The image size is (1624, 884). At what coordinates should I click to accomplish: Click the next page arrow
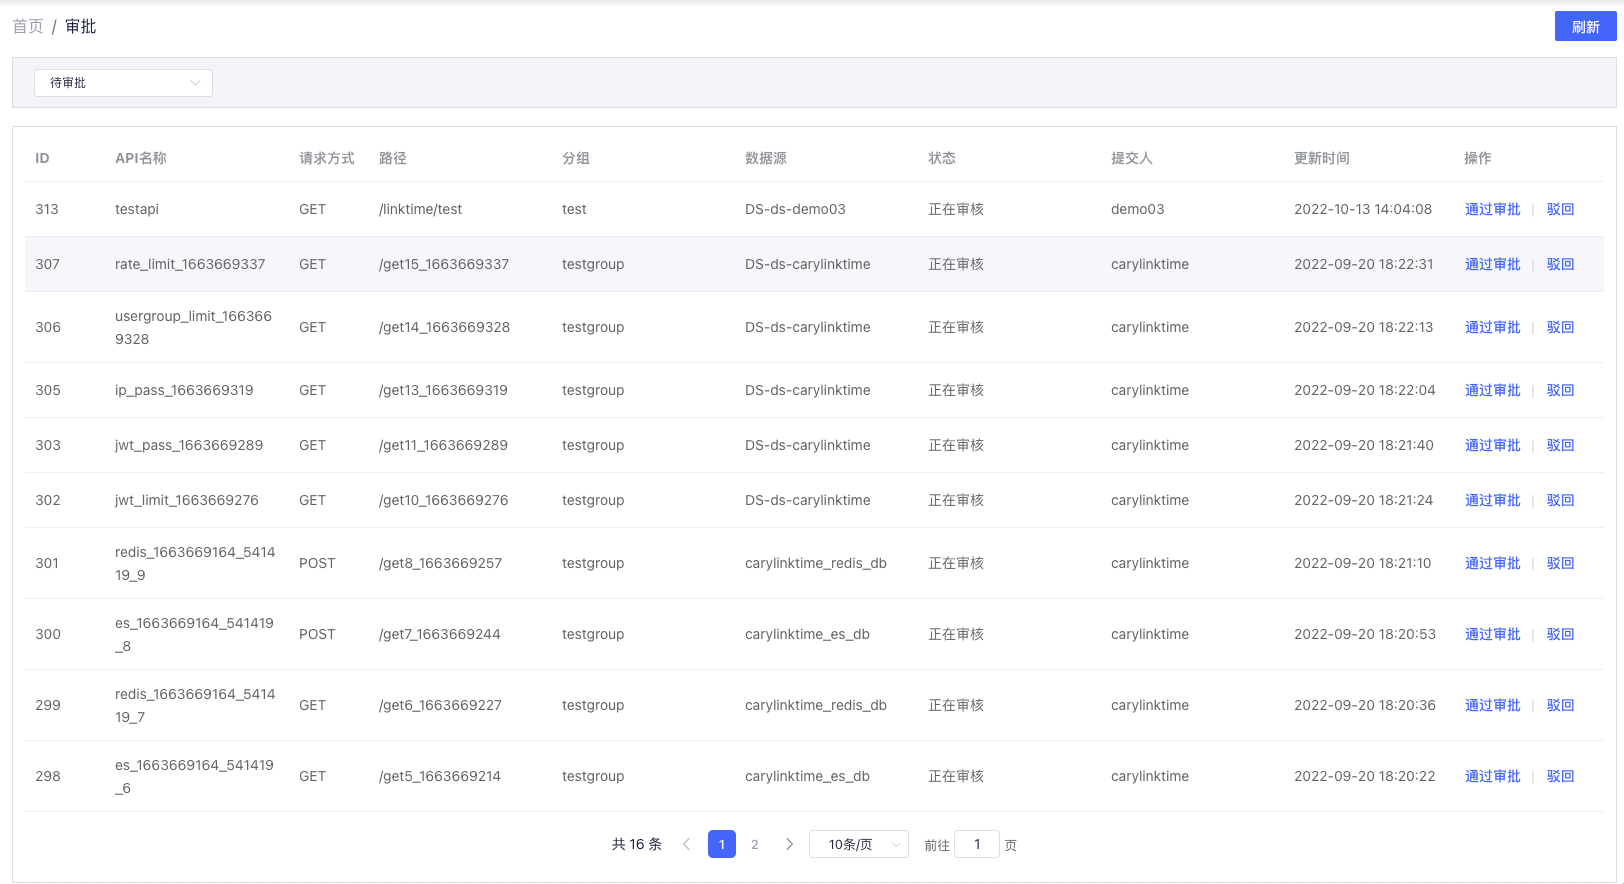[x=789, y=844]
